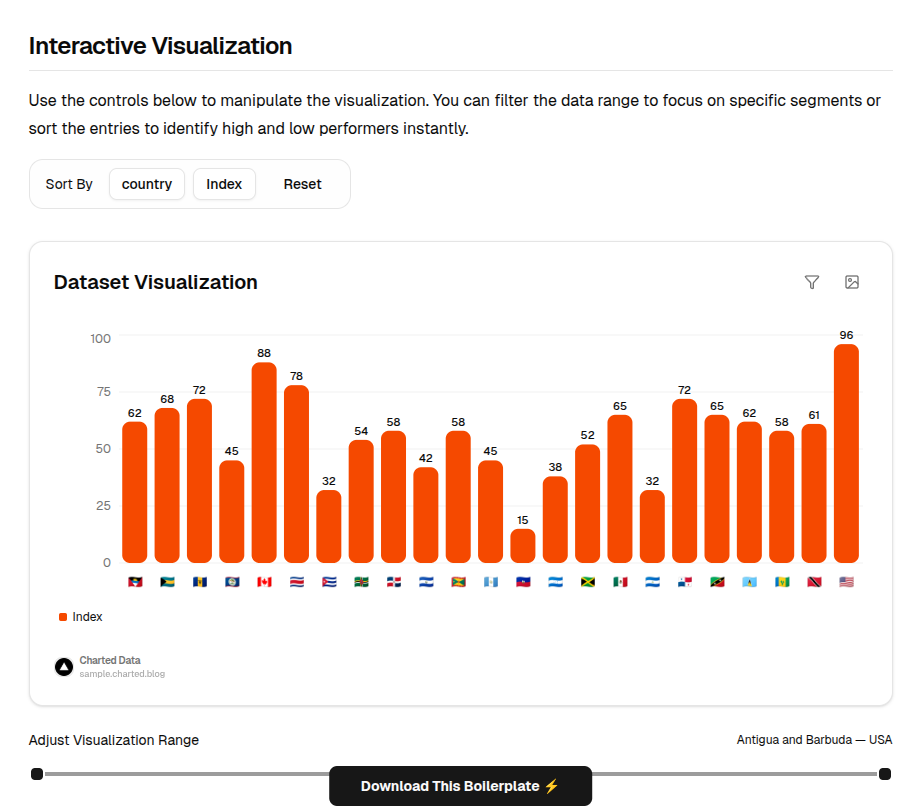Open the filter icon on Dataset Visualization
Image resolution: width=920 pixels, height=809 pixels.
click(812, 282)
